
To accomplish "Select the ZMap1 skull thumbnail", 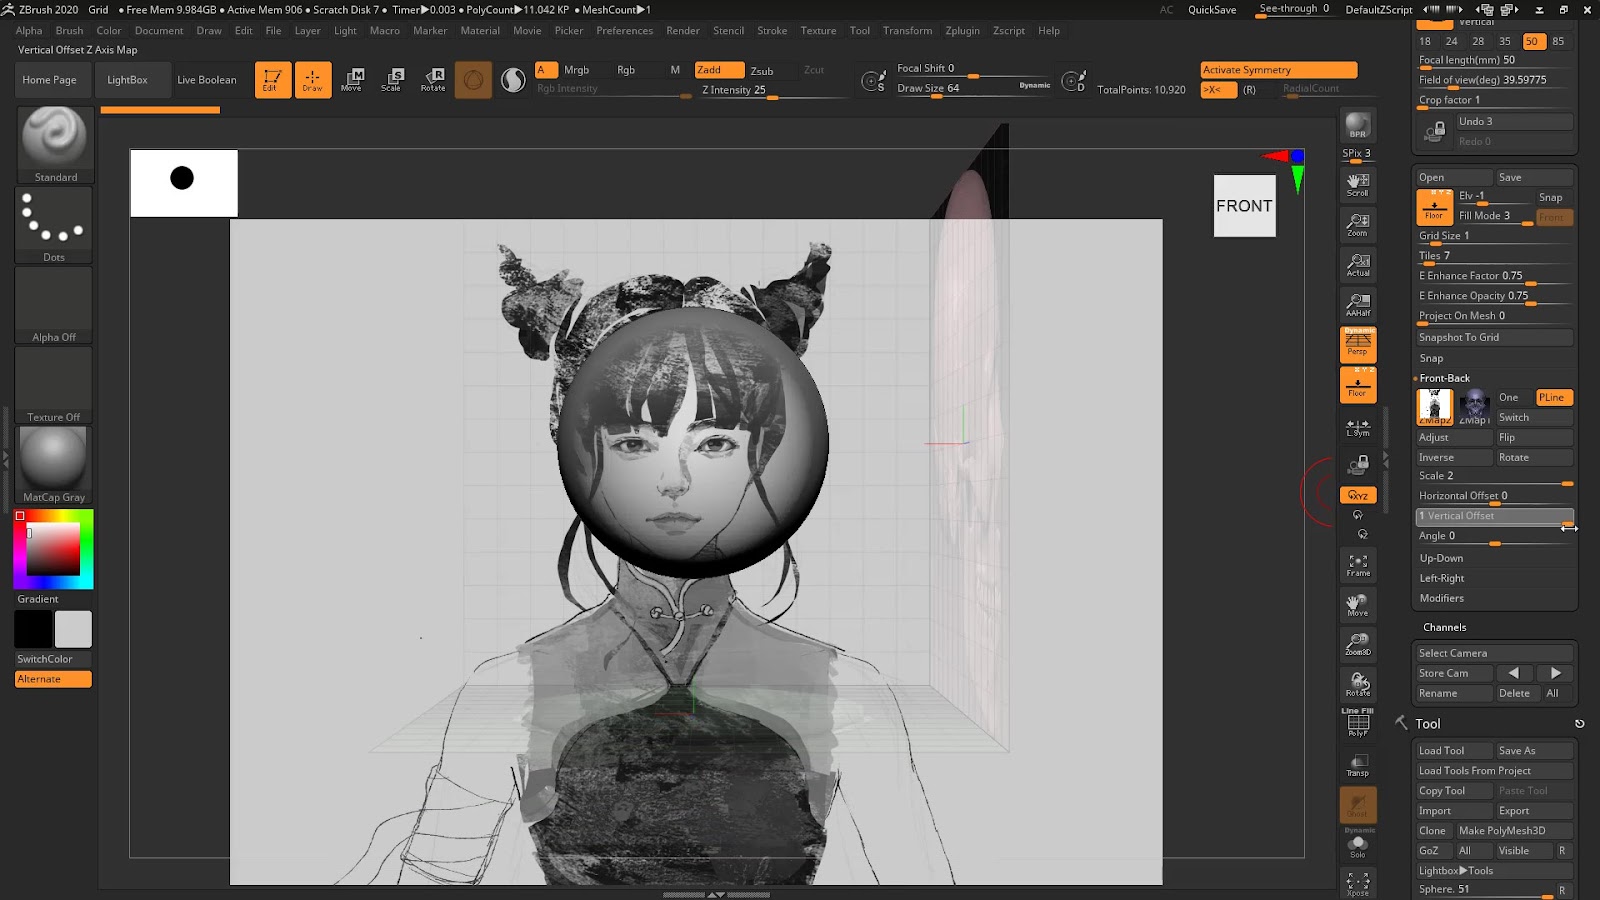I will point(1474,407).
